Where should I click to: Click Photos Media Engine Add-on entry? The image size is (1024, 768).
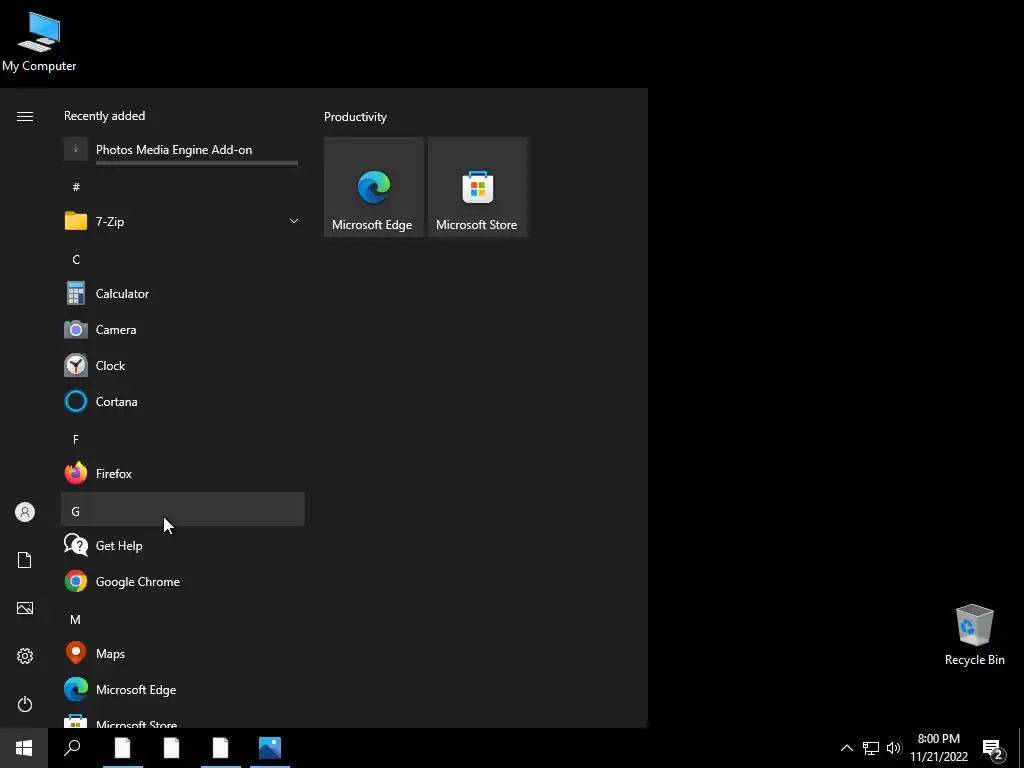pyautogui.click(x=183, y=150)
